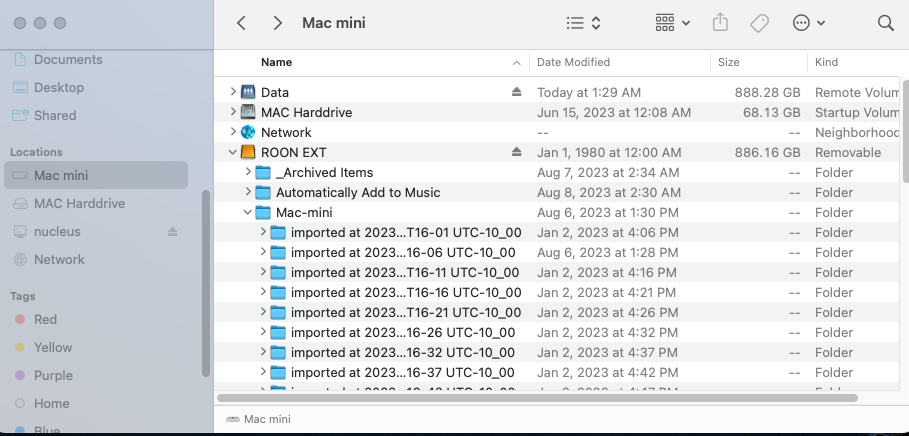Eject the ROON EXT volume

tap(517, 152)
